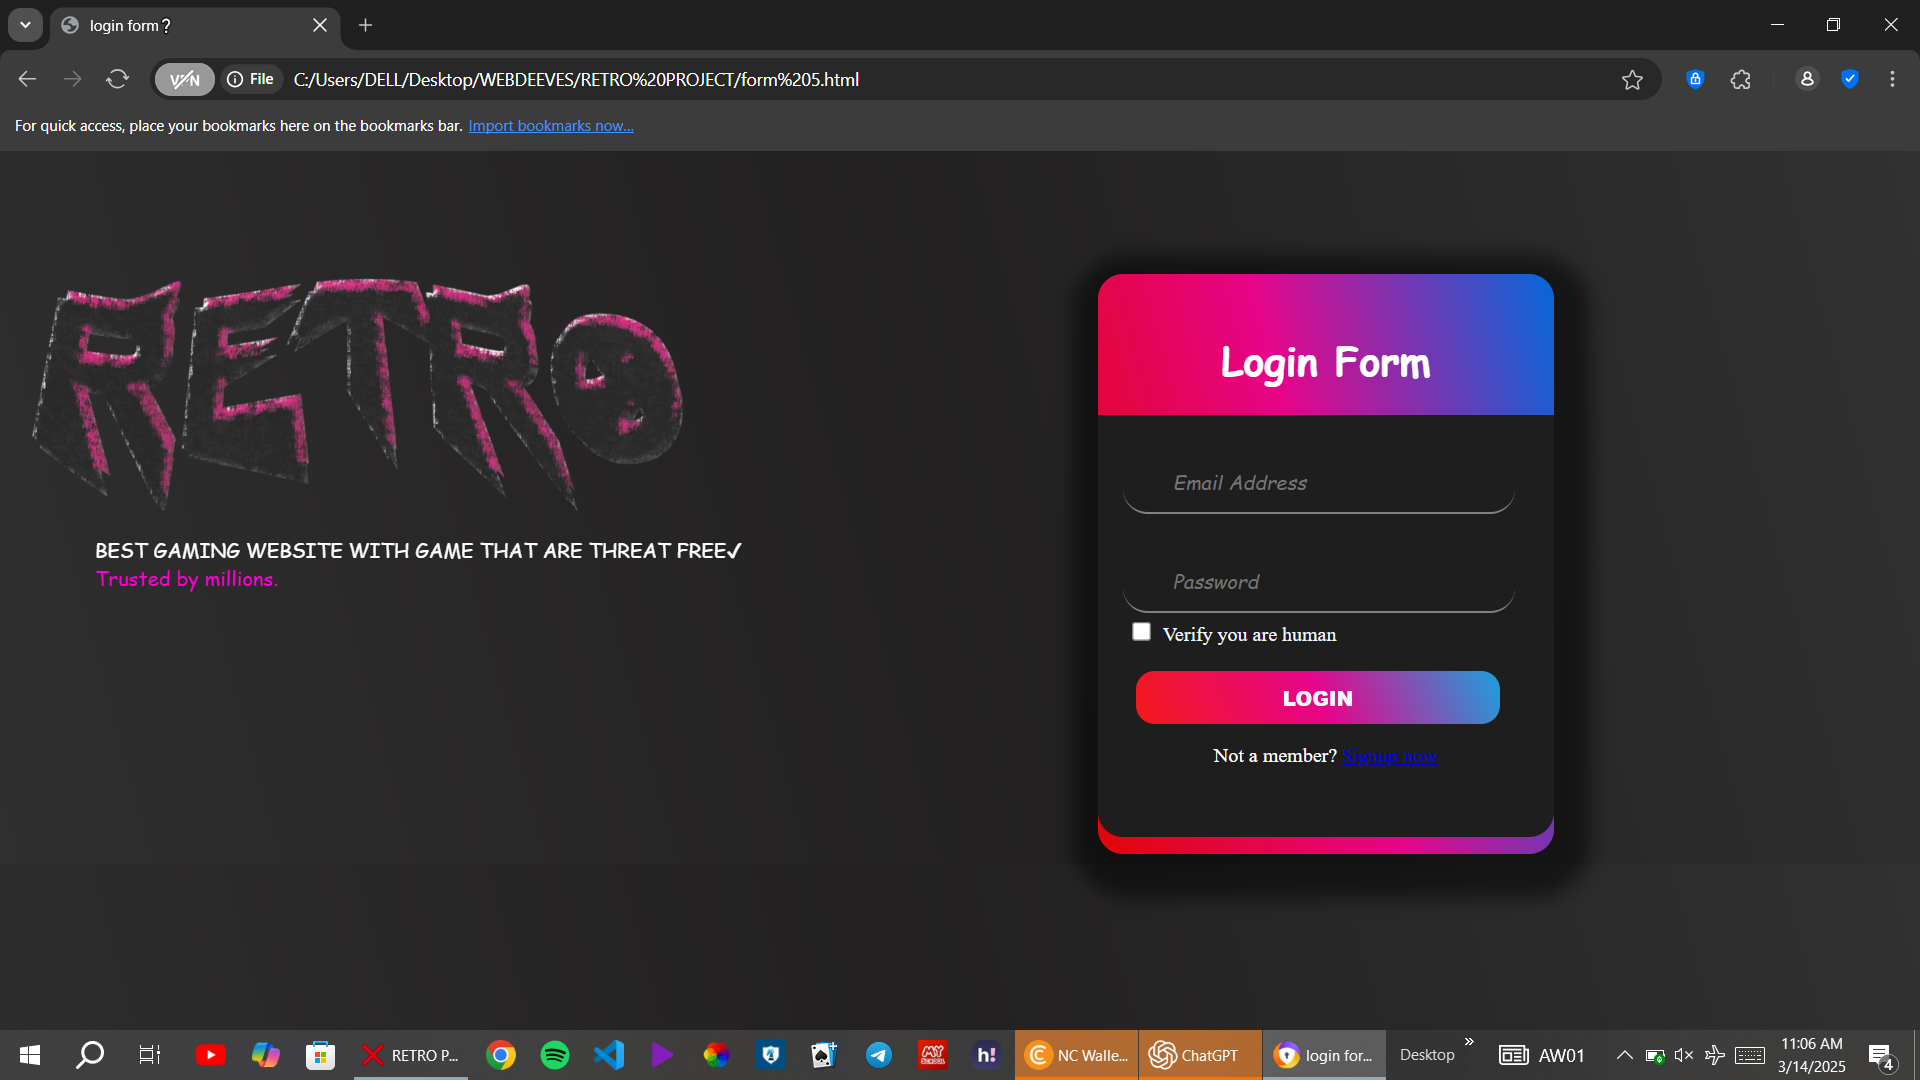Focus the Email Address input field
1920x1080 pixels.
1318,484
